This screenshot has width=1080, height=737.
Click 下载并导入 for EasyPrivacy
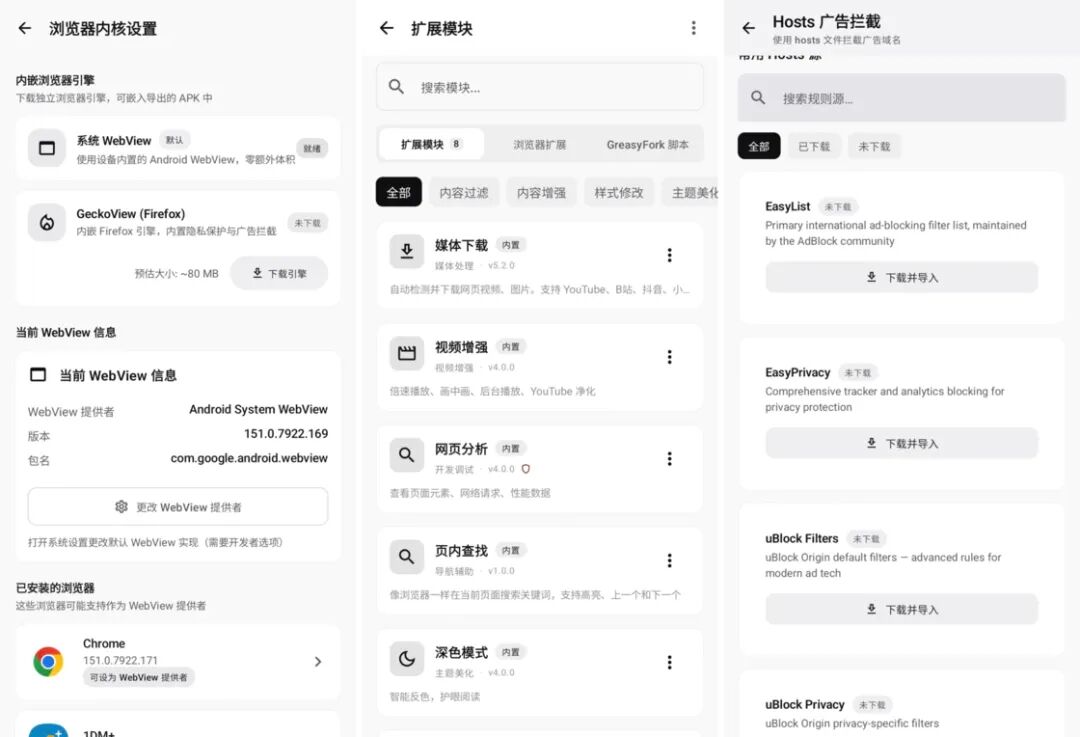(x=902, y=444)
